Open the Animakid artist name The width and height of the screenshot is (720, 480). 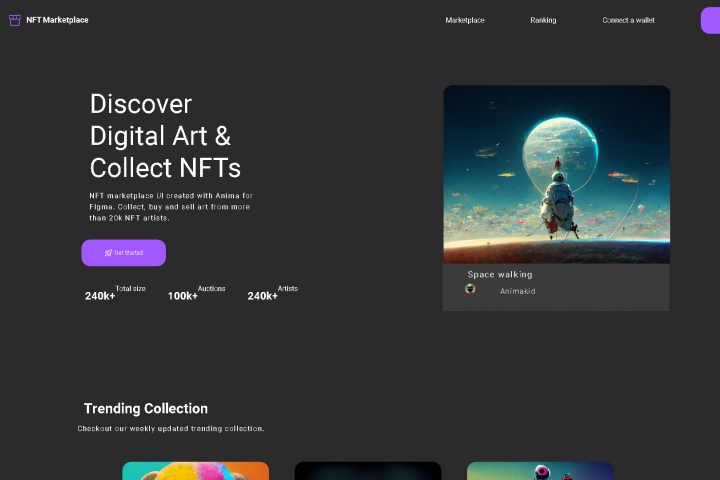coord(518,291)
